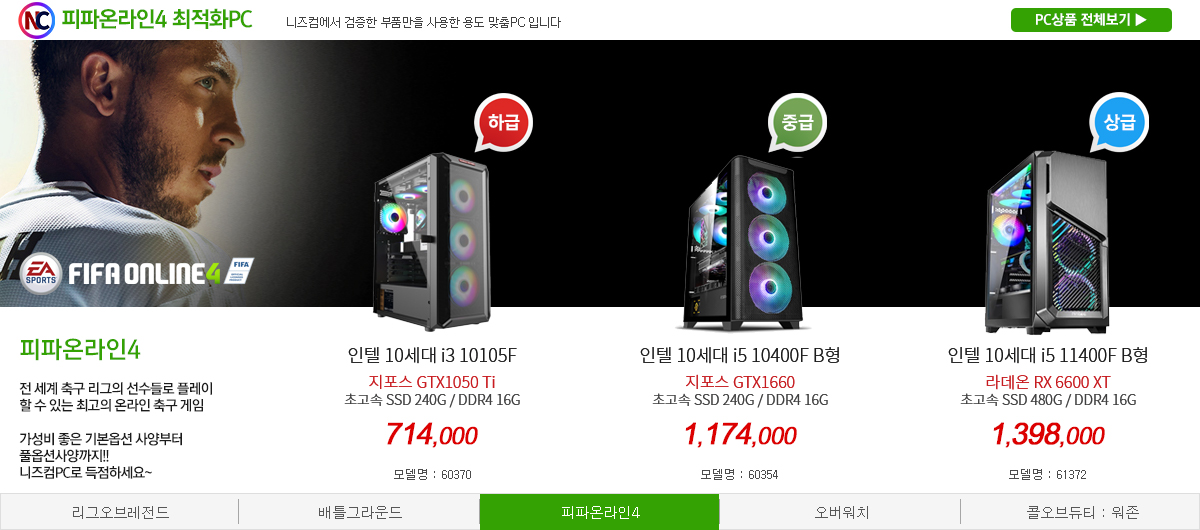The width and height of the screenshot is (1200, 530).
Task: Switch to 배틀그라운드 tab
Action: pos(360,512)
